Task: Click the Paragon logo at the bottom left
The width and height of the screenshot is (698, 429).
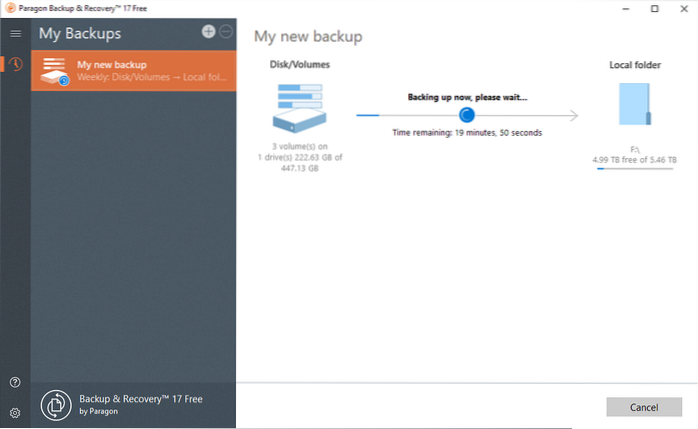Action: click(x=54, y=405)
